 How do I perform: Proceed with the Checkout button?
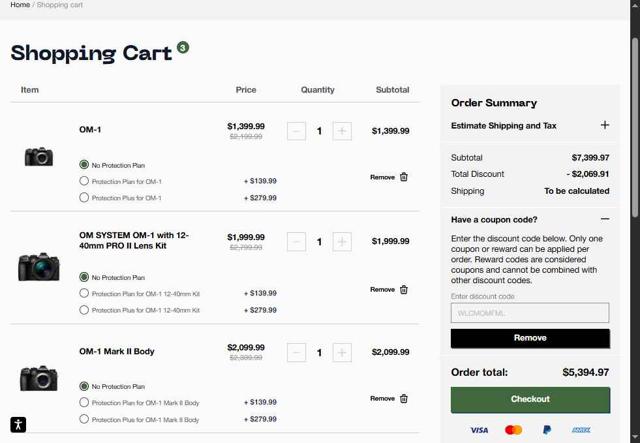tap(530, 400)
